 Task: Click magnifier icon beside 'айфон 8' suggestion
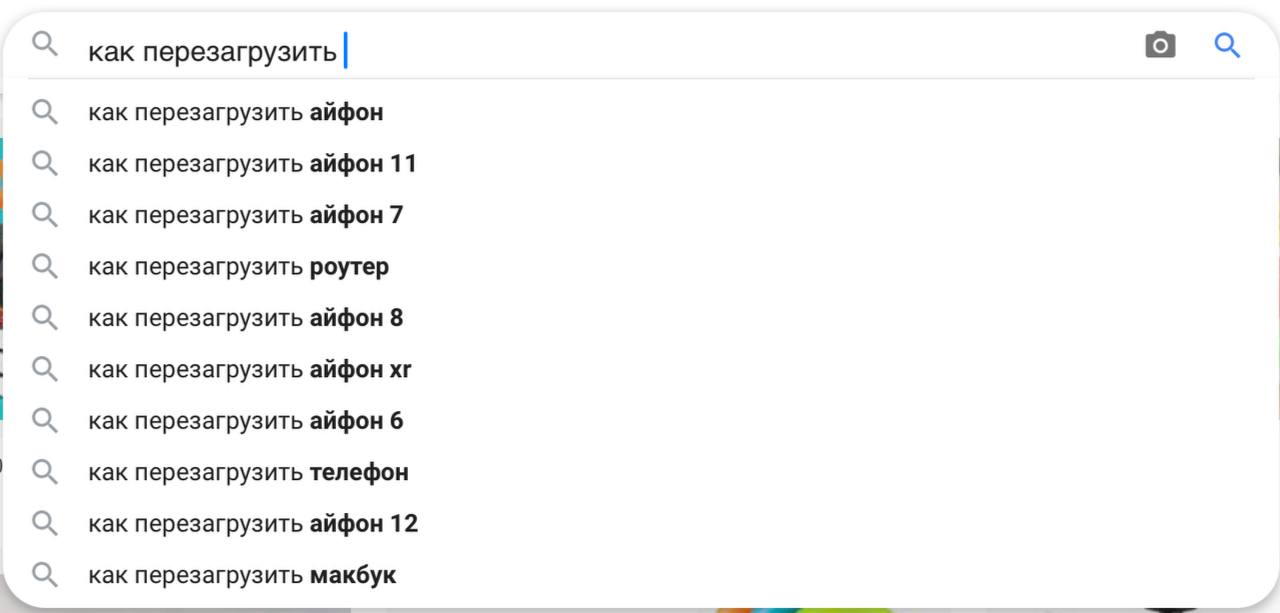(45, 317)
